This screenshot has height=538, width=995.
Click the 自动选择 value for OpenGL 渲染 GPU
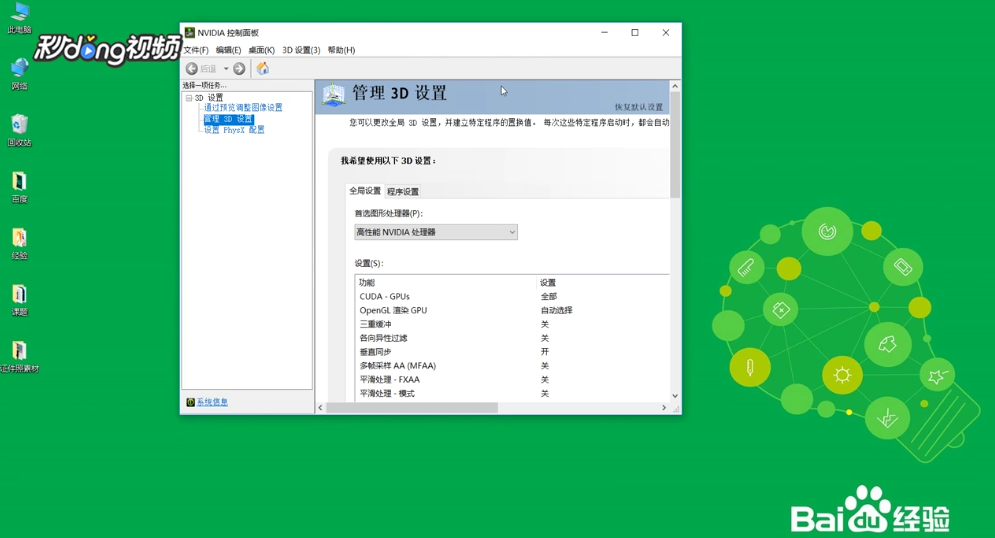coord(557,310)
